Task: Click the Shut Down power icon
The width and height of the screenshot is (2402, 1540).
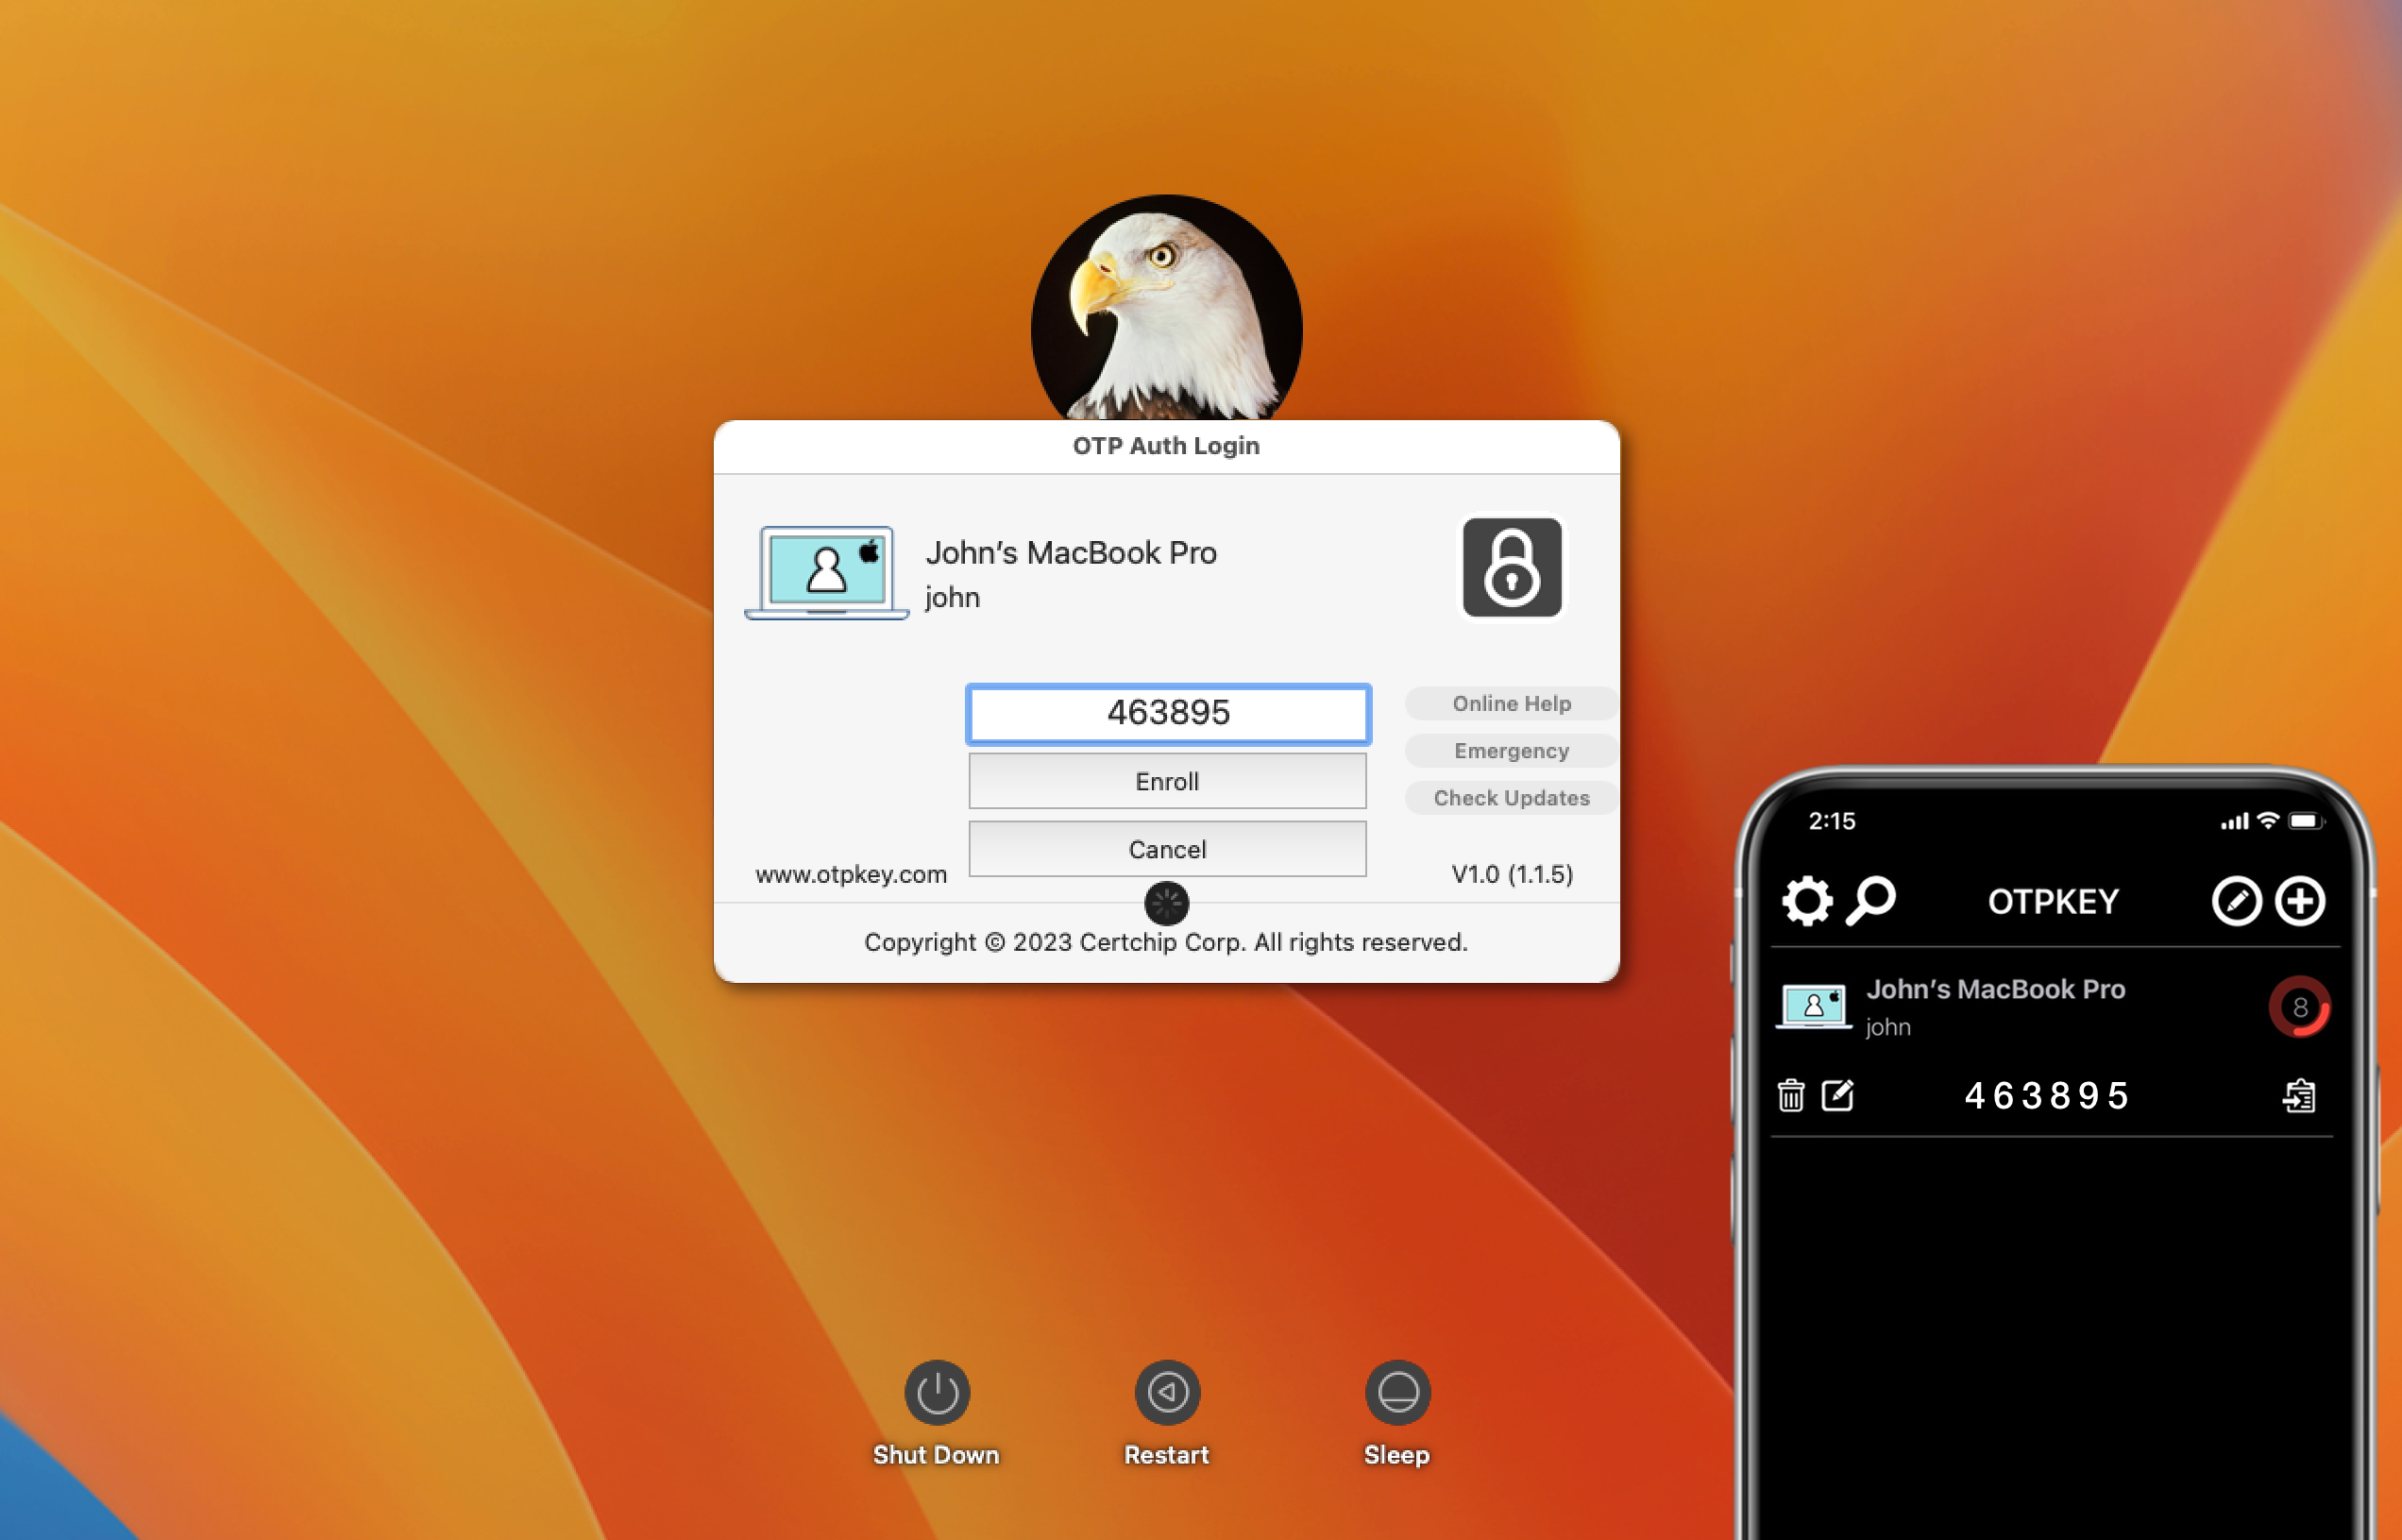Action: point(937,1392)
